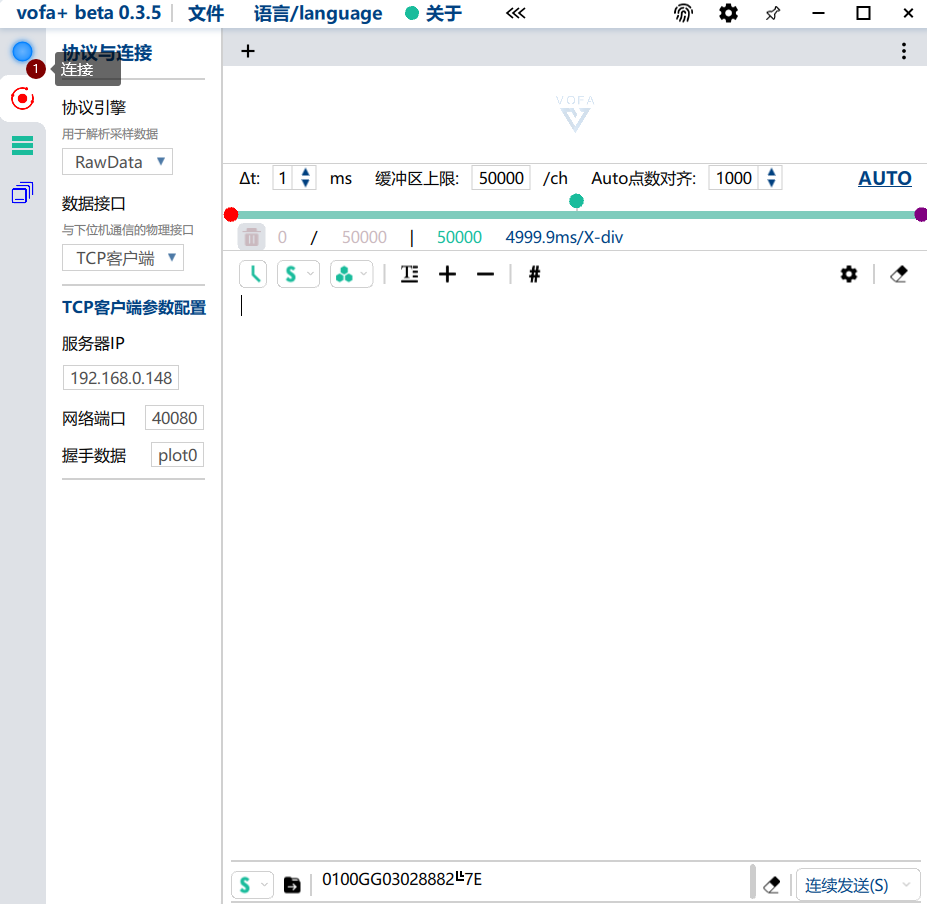Open the protocol and connection panel icon

pyautogui.click(x=22, y=98)
